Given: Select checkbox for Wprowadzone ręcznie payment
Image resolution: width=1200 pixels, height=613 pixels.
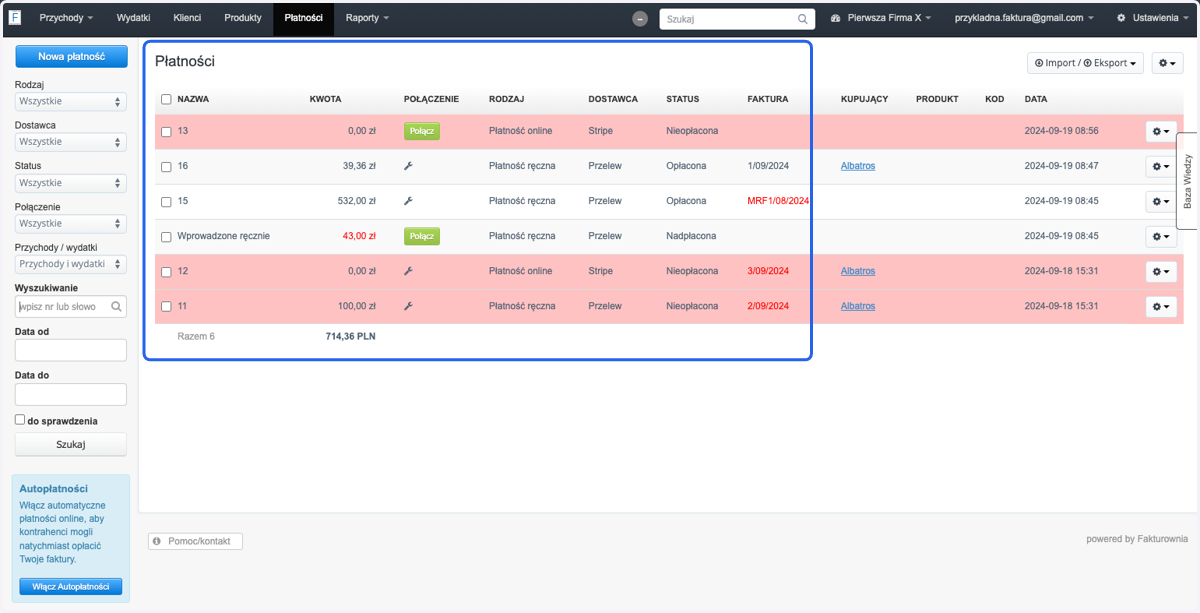Looking at the screenshot, I should [166, 237].
